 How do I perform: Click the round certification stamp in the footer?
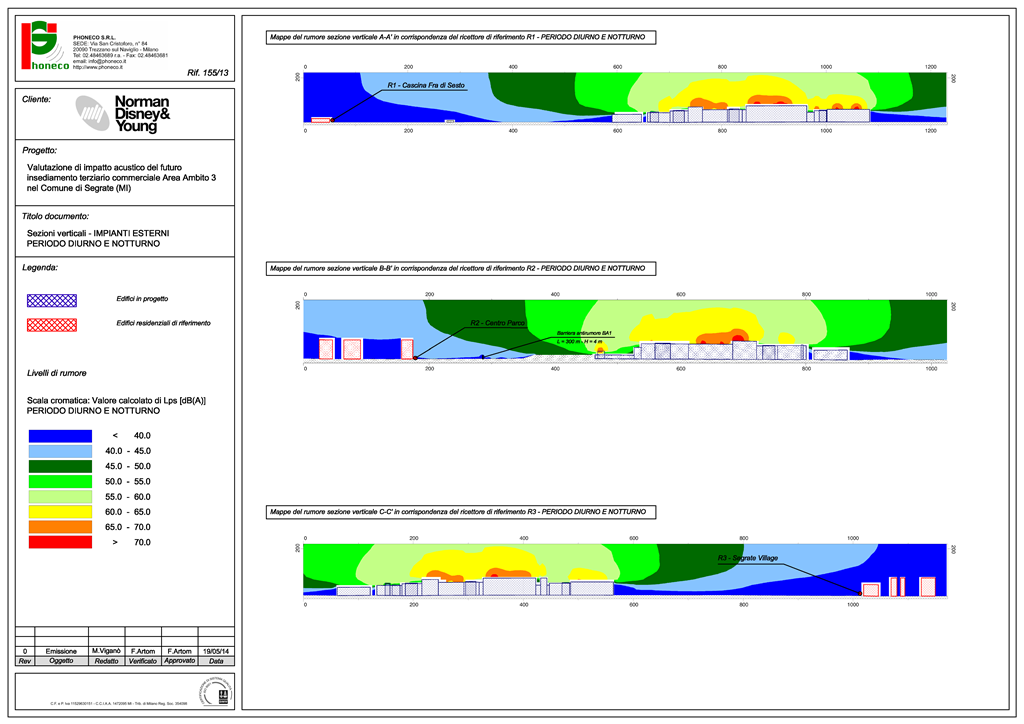click(x=217, y=692)
